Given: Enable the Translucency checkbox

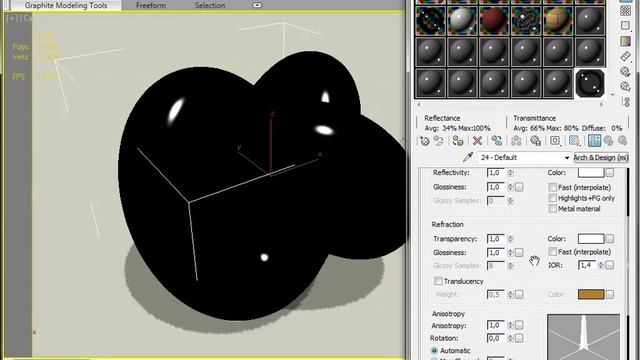Looking at the screenshot, I should click(x=438, y=281).
